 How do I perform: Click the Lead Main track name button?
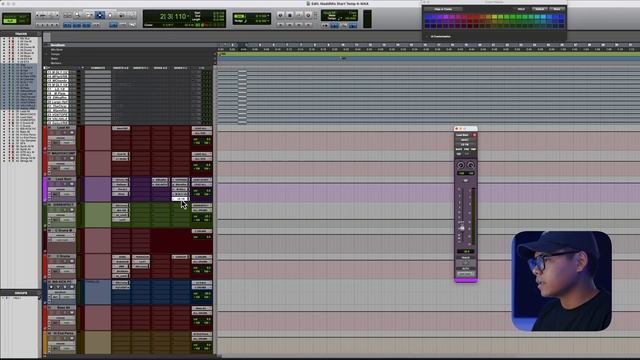[x=63, y=179]
